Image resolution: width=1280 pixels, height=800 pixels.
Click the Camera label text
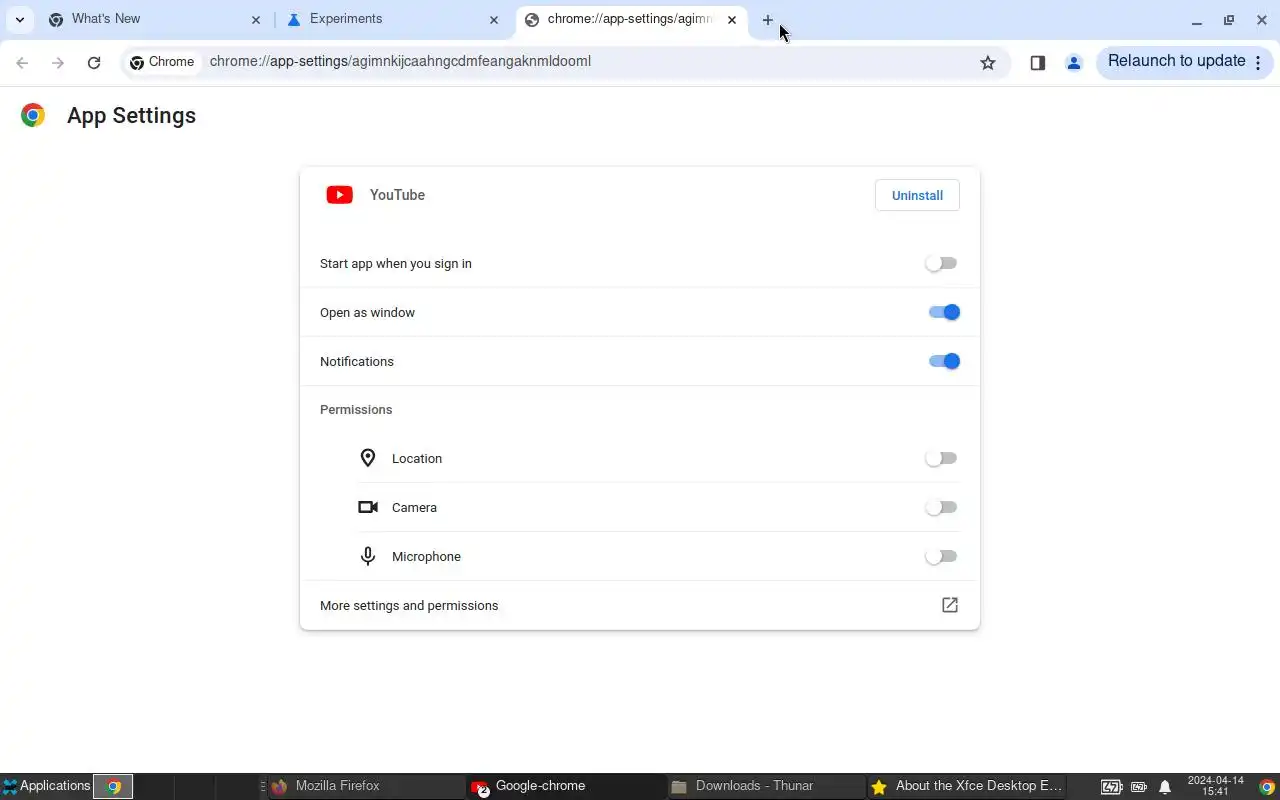[414, 508]
